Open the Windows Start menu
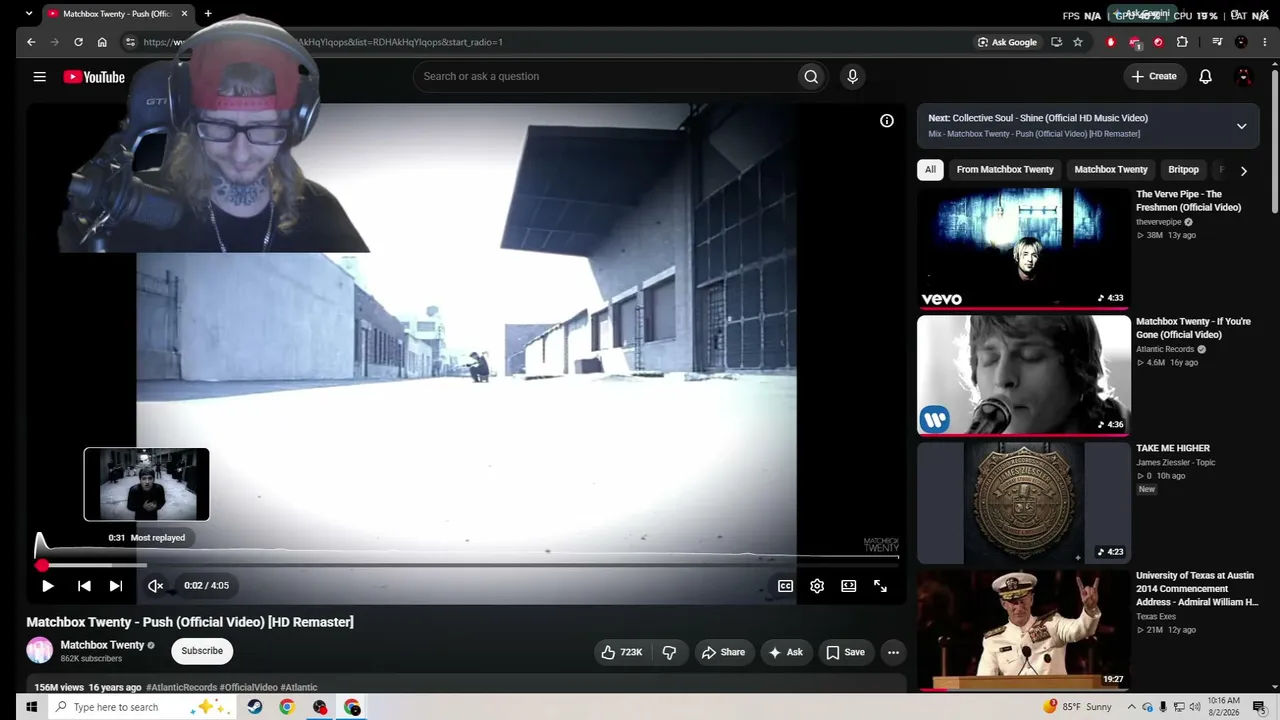 [x=31, y=707]
